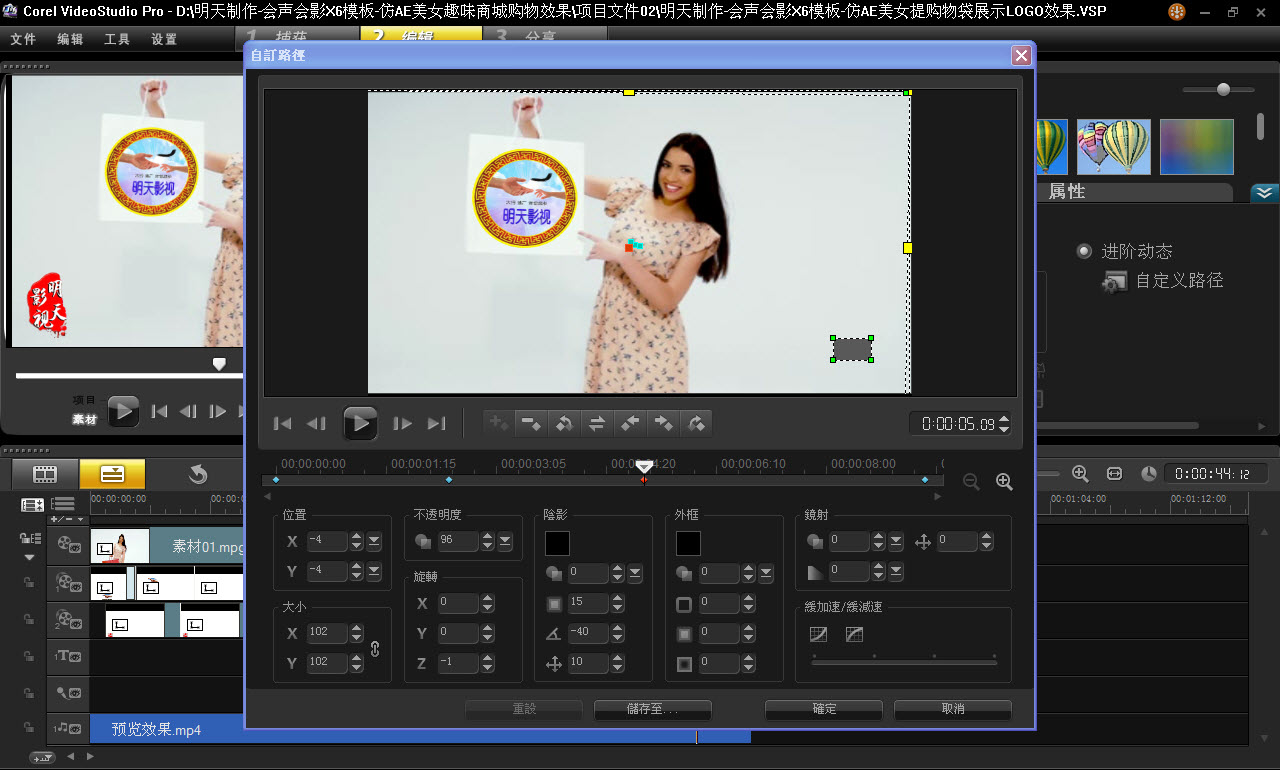1280x770 pixels.
Task: Select the 进阶动态 radio button
Action: (1084, 251)
